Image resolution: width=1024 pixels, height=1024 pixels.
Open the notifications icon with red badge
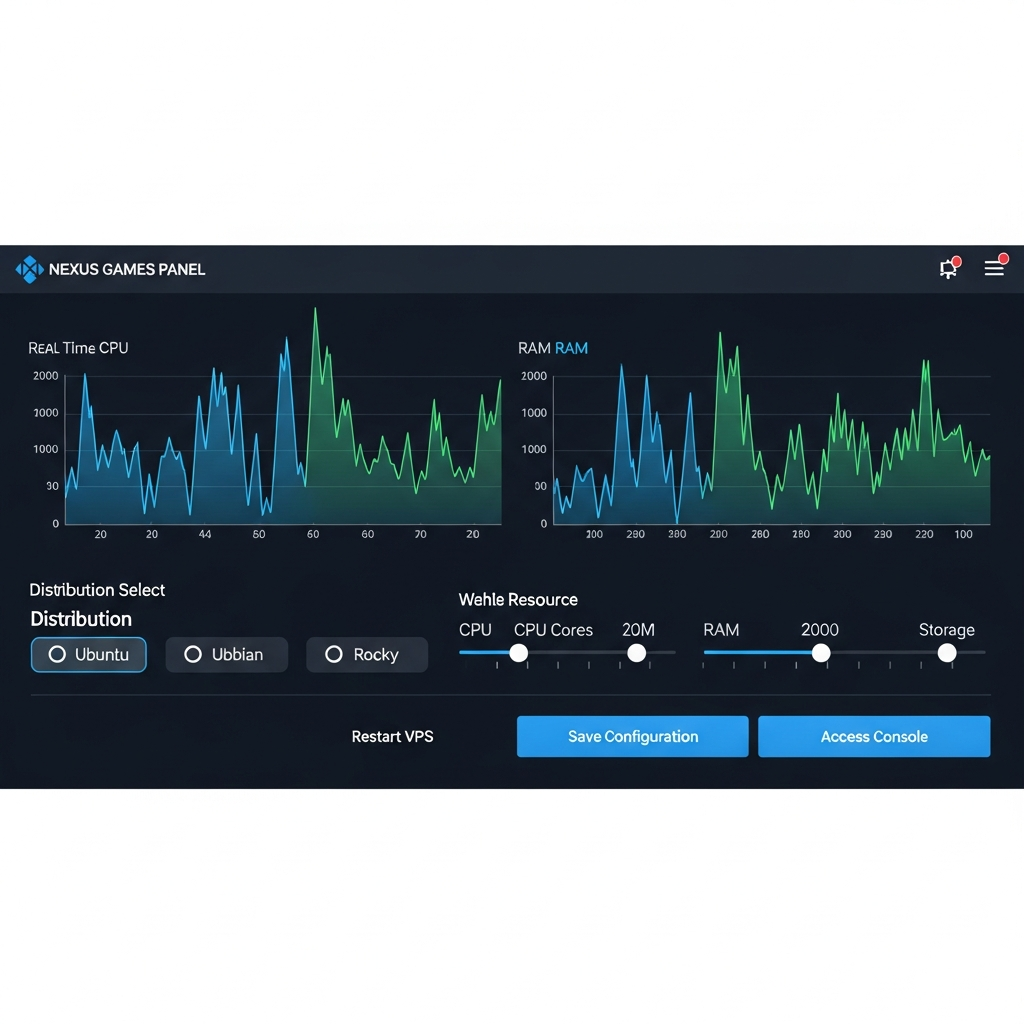[948, 268]
